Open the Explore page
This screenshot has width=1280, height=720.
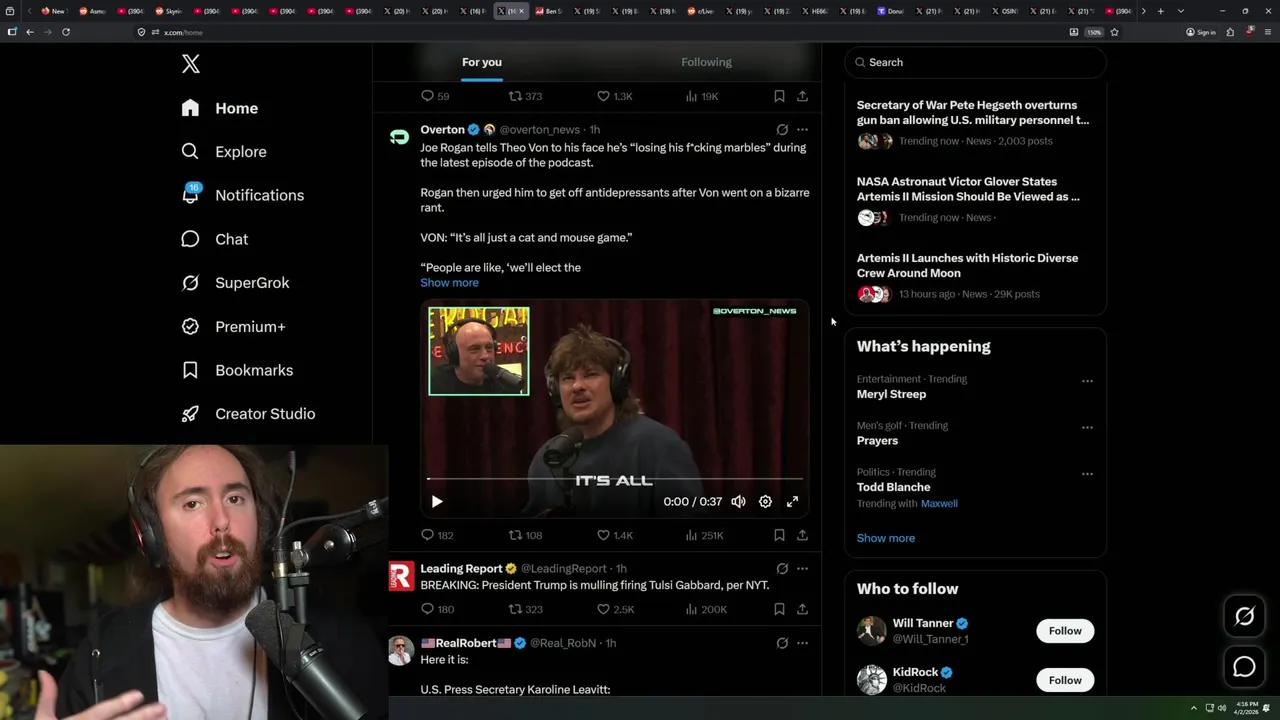(224, 152)
